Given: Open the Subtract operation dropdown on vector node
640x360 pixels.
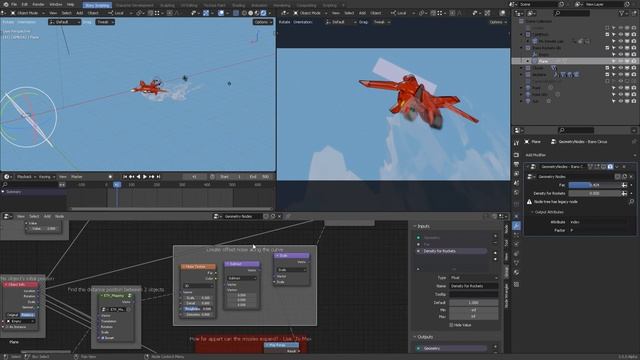Looking at the screenshot, I should tap(242, 278).
